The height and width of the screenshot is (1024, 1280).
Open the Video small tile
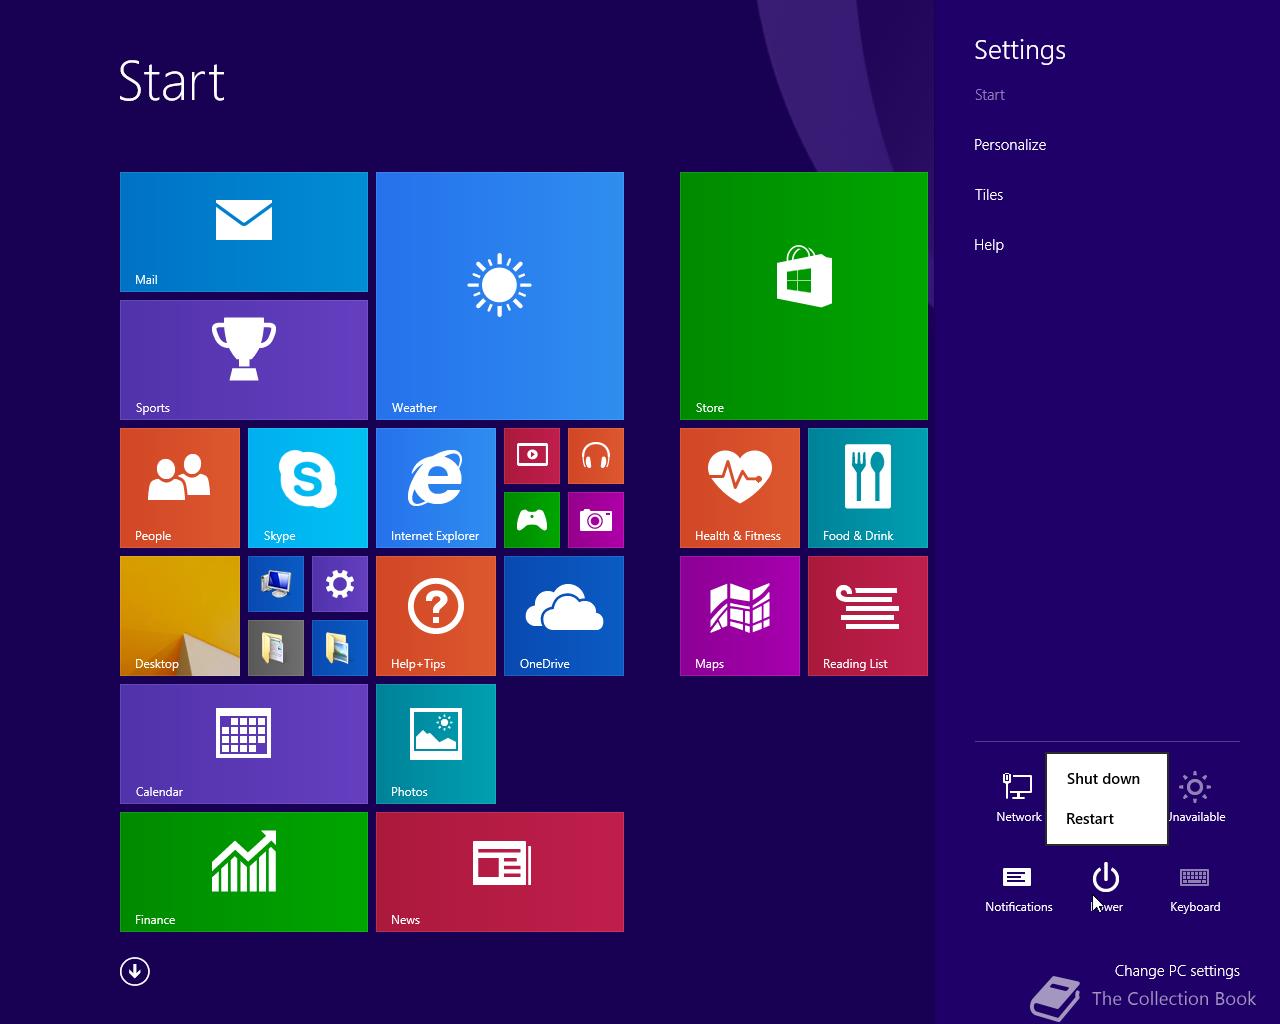click(x=532, y=456)
